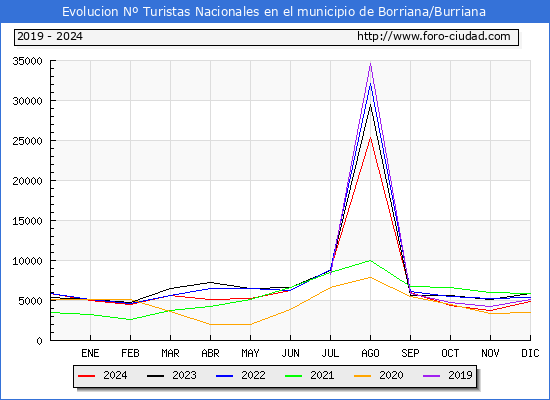Click the 5000 y-axis value
This screenshot has height=400, width=550.
[31, 301]
